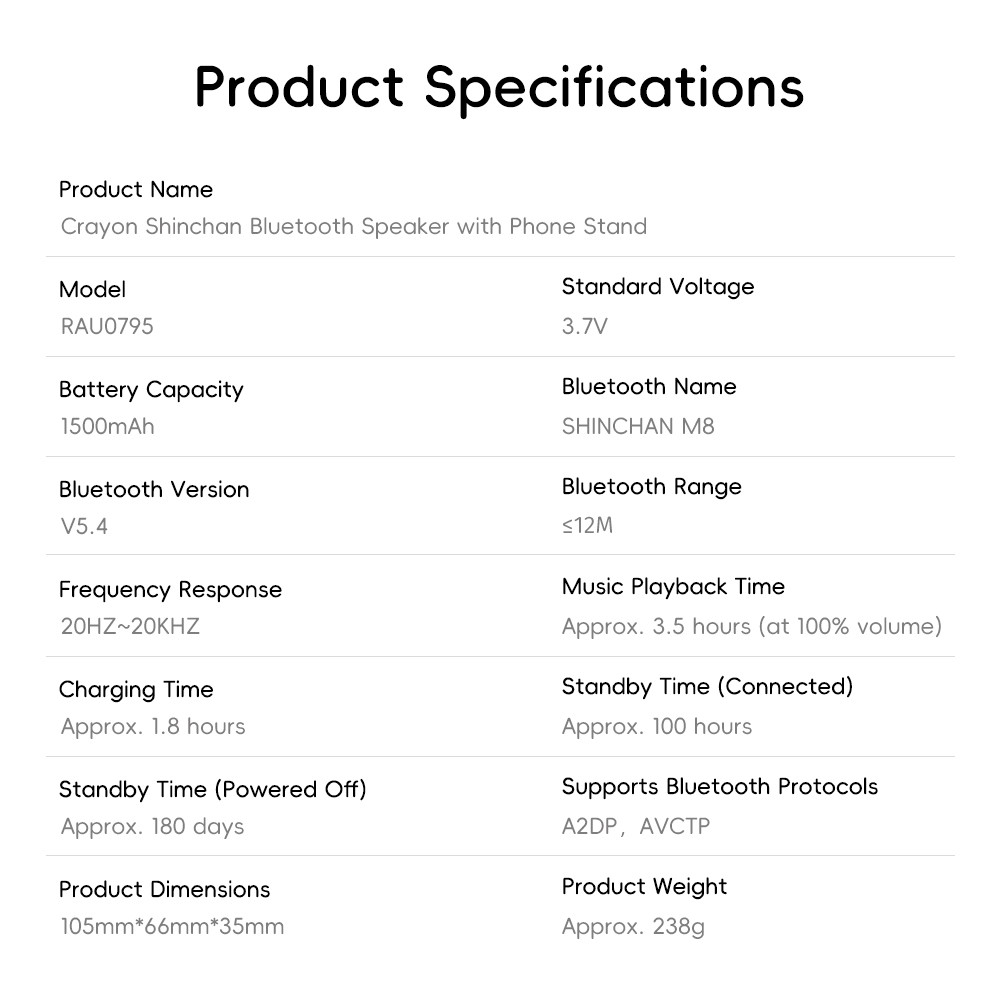
Task: Click the Music Playback Time label
Action: coord(673,587)
